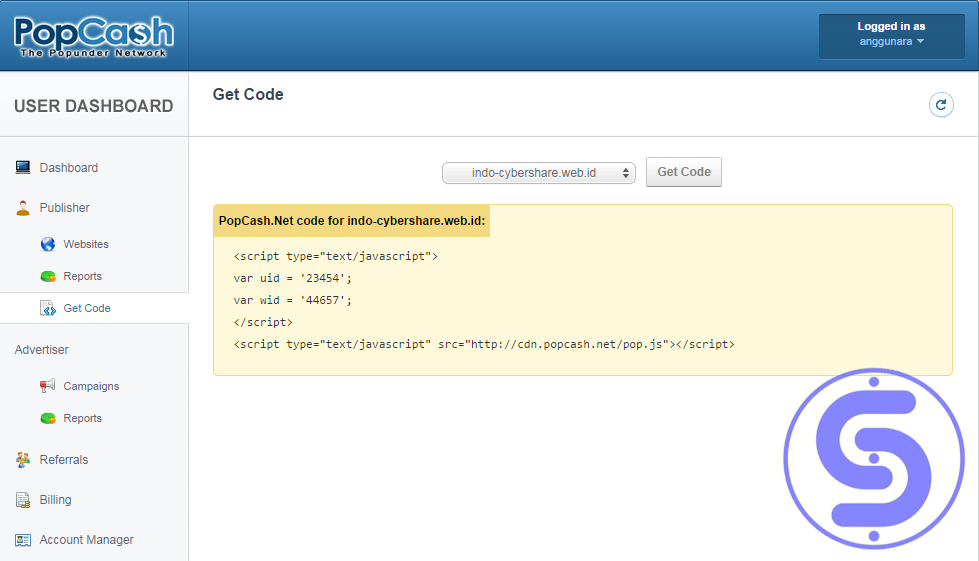Click the var uid = '23454' code line

click(x=293, y=278)
